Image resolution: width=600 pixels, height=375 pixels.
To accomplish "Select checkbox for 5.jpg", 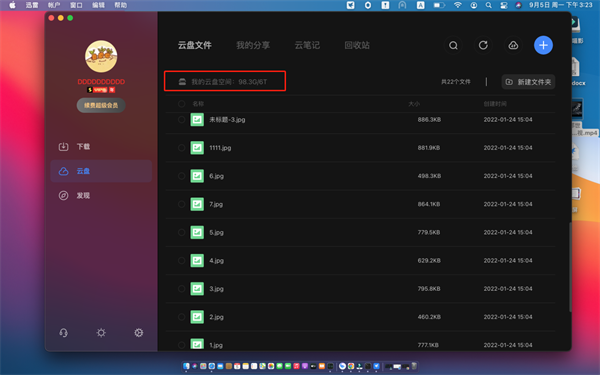I will pos(182,232).
